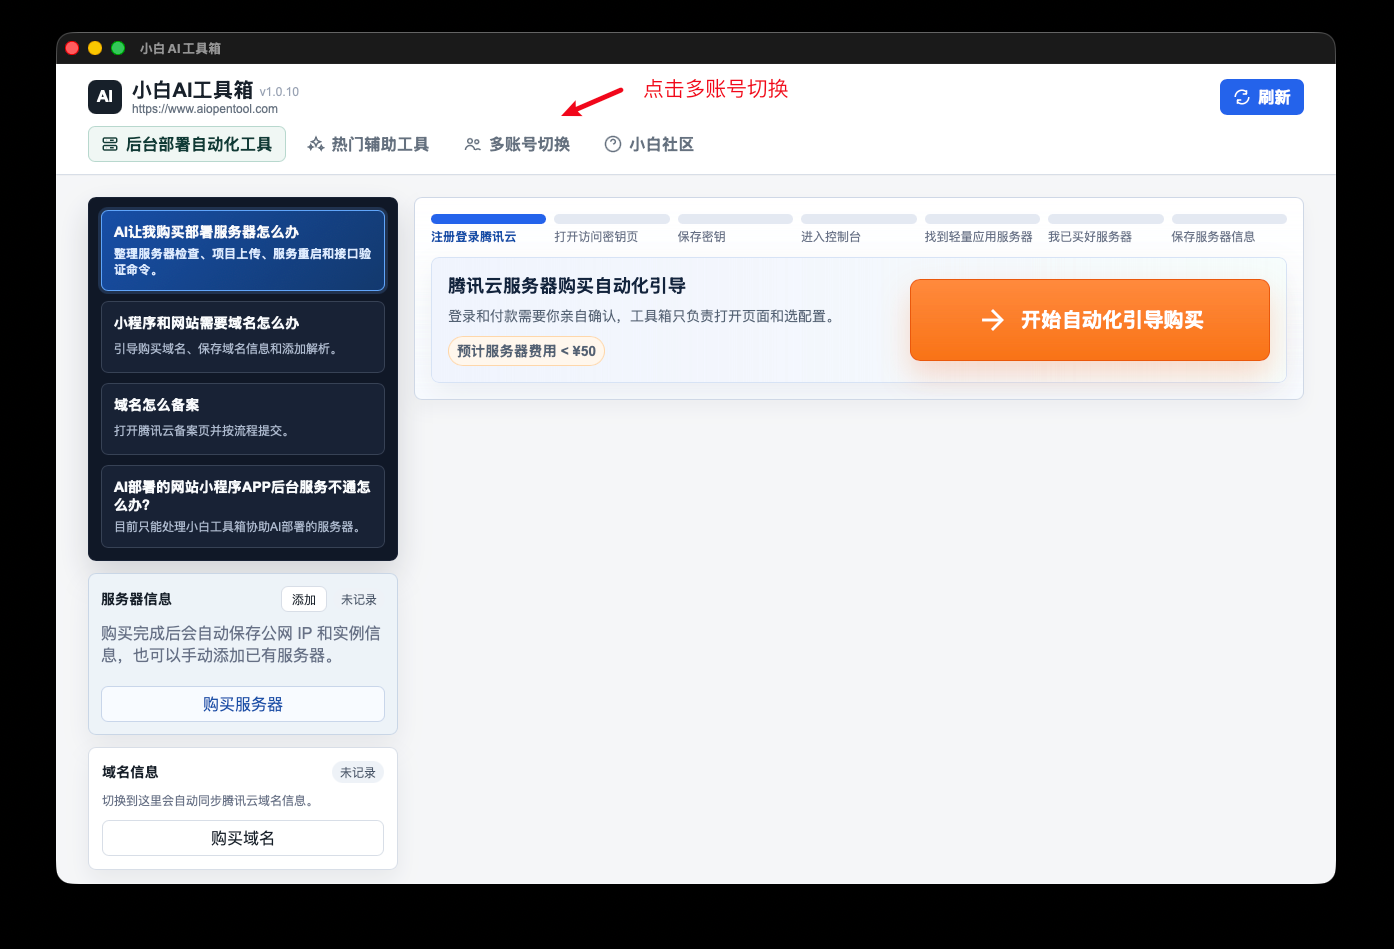Click 添加 in 服务器信息 panel
The height and width of the screenshot is (949, 1394).
[x=304, y=600]
